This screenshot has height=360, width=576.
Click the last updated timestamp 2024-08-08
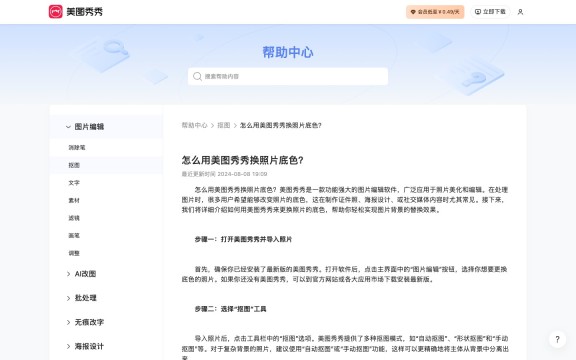point(224,174)
